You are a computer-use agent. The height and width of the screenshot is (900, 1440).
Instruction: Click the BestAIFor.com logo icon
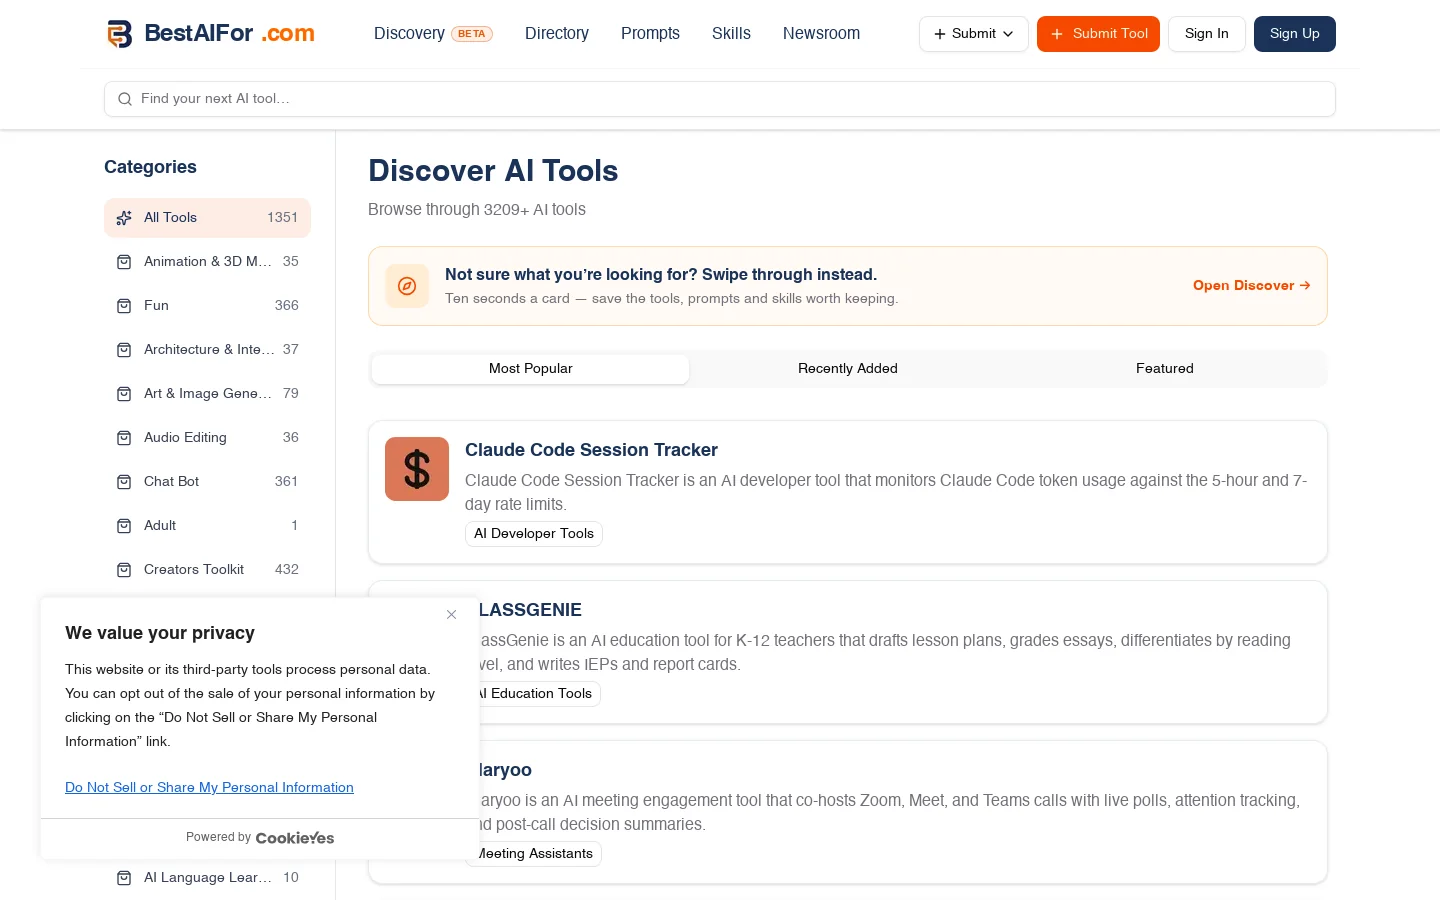click(x=120, y=34)
